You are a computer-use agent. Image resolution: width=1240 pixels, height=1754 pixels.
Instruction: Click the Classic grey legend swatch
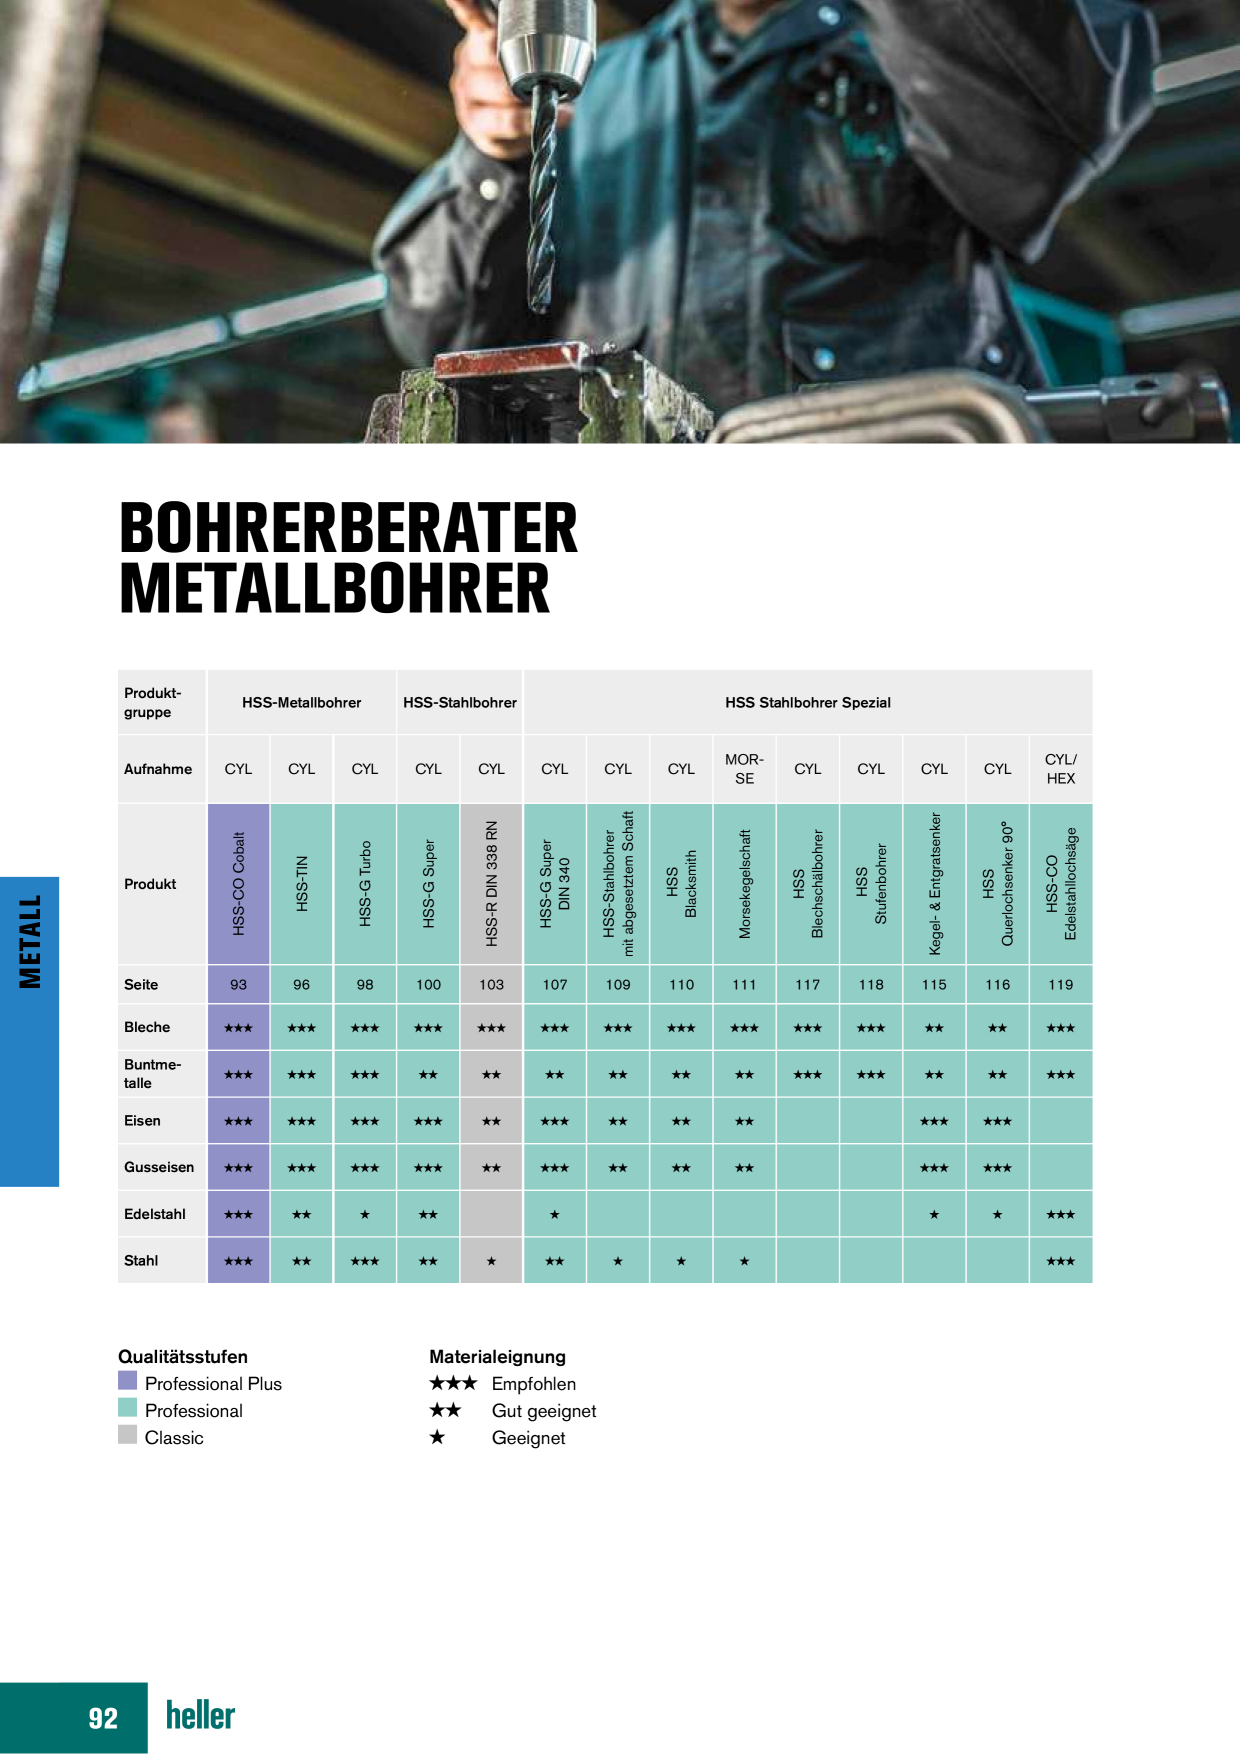[x=127, y=1435]
